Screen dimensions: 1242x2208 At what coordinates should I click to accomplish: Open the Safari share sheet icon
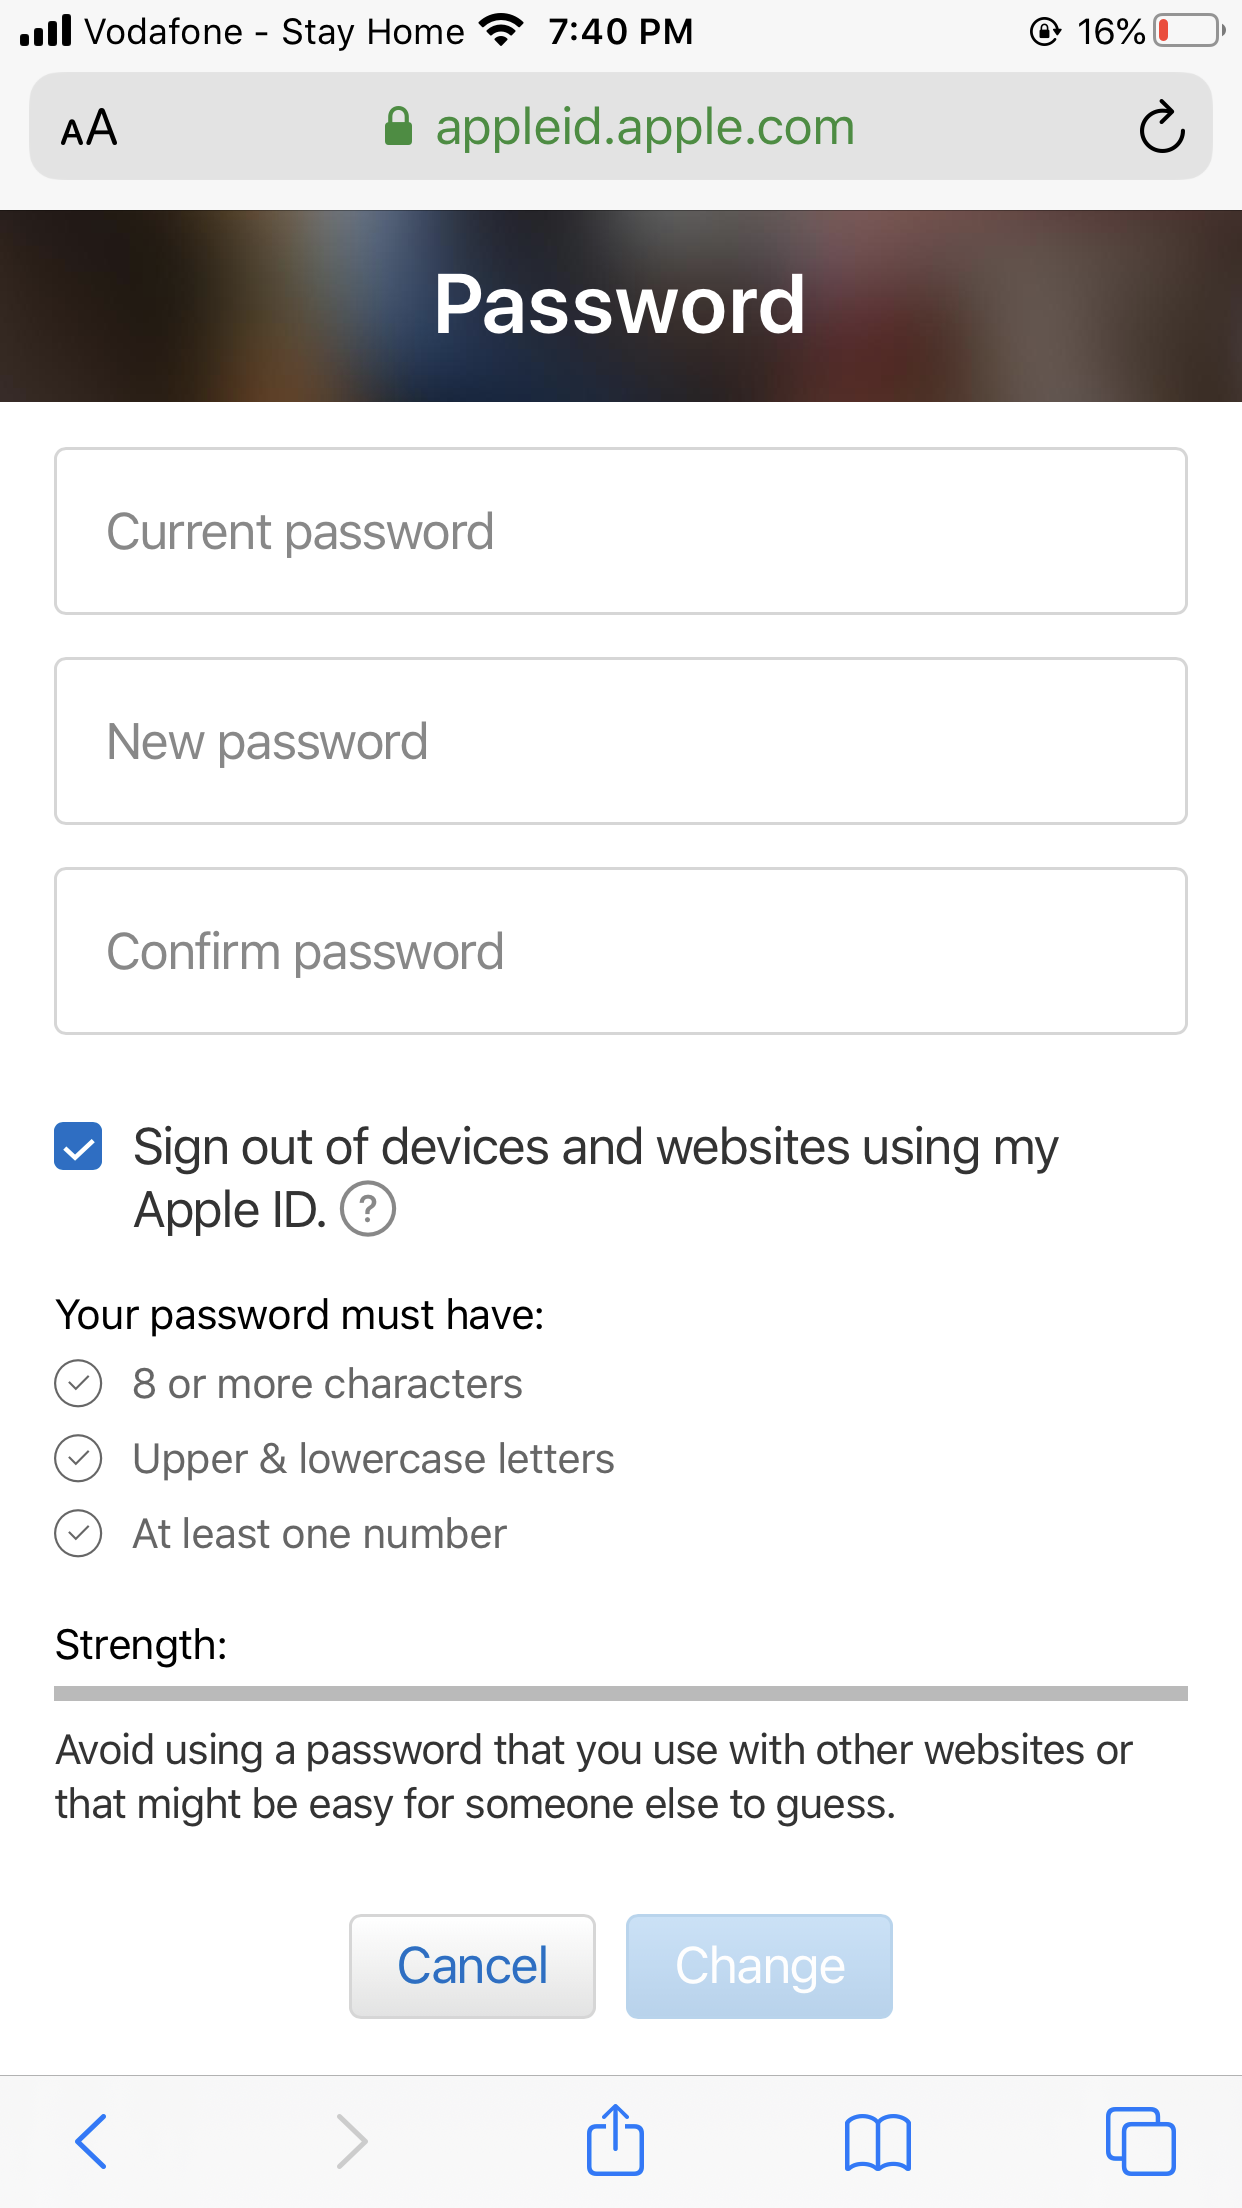[615, 2139]
